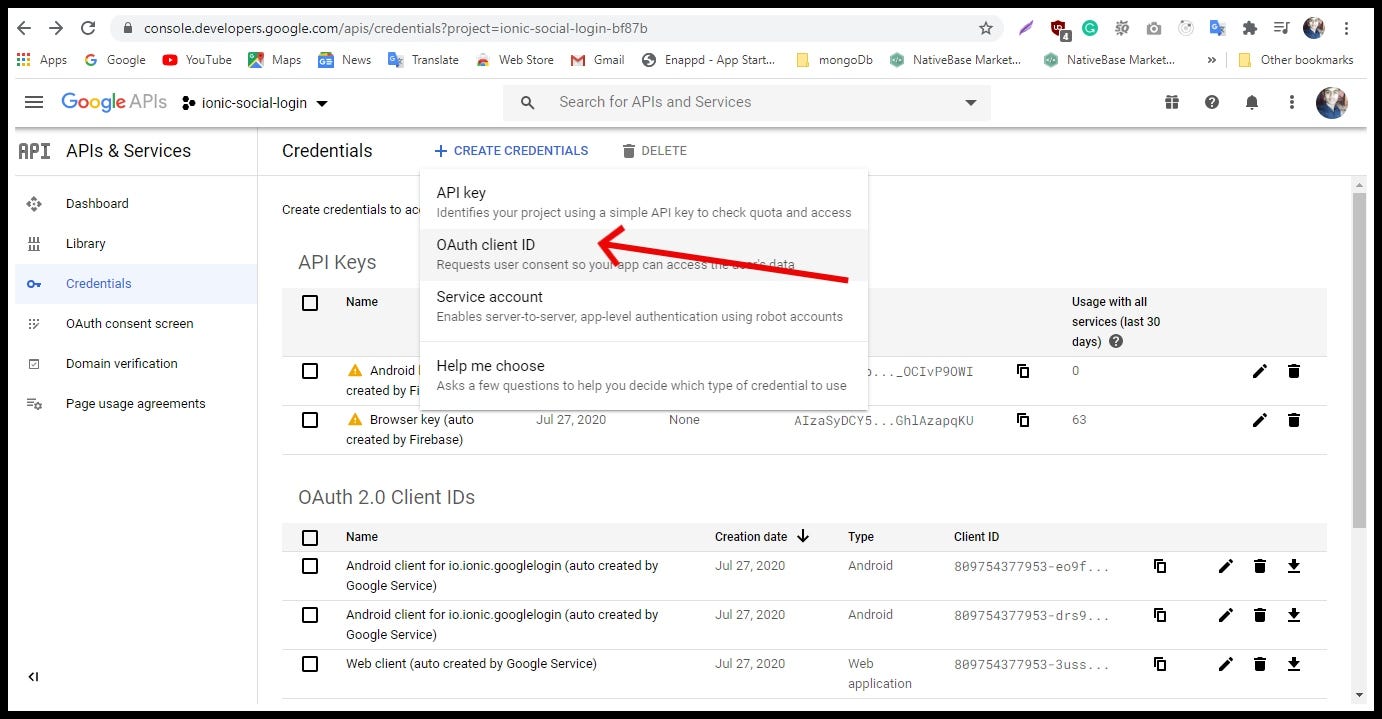Check the Web client row checkbox

310,664
